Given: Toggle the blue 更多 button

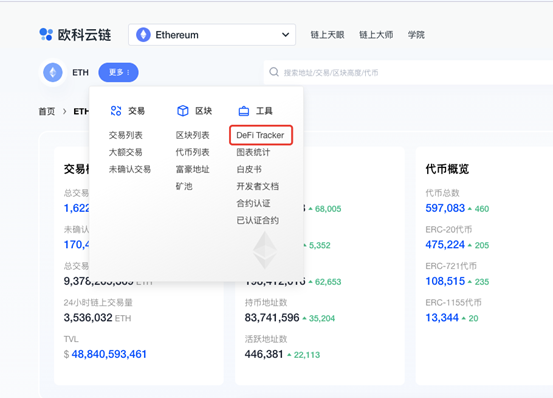Looking at the screenshot, I should coord(118,72).
